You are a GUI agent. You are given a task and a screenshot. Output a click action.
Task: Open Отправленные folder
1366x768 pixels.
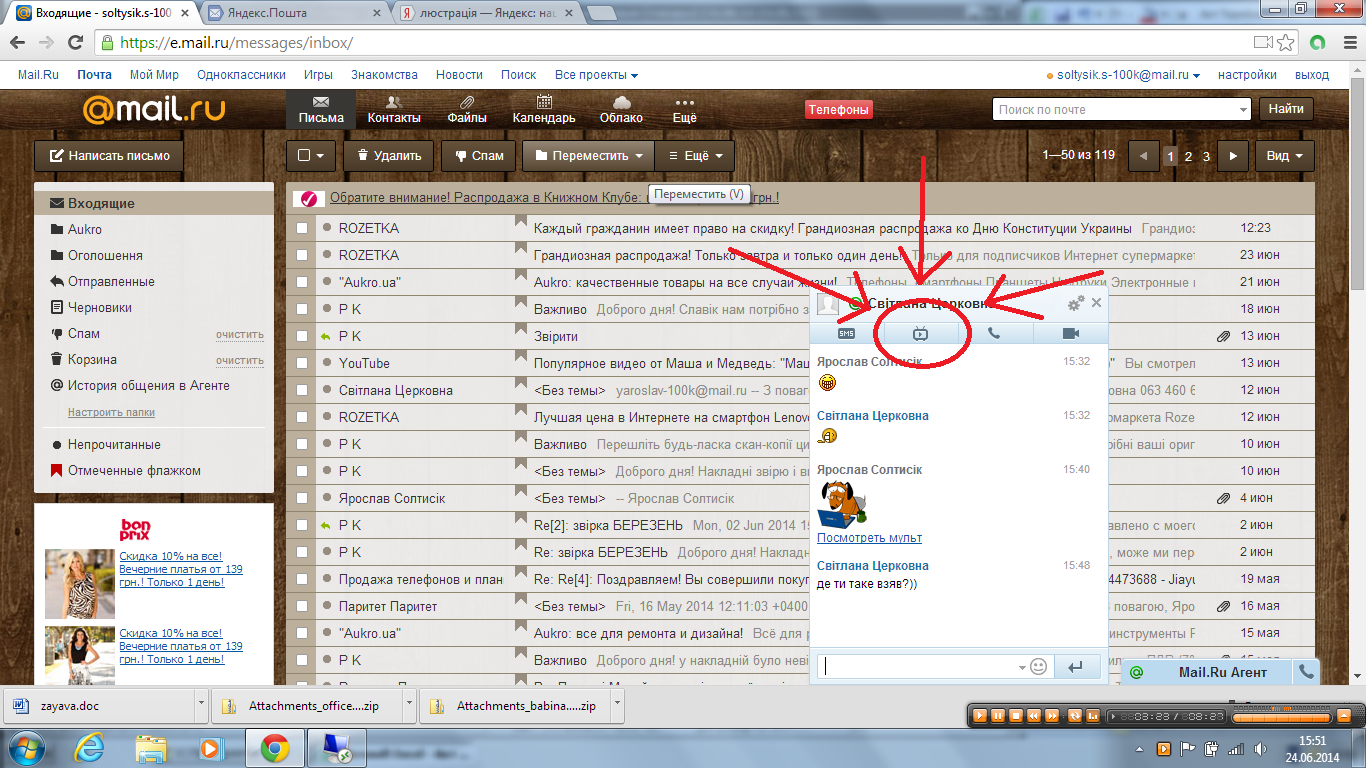[111, 282]
